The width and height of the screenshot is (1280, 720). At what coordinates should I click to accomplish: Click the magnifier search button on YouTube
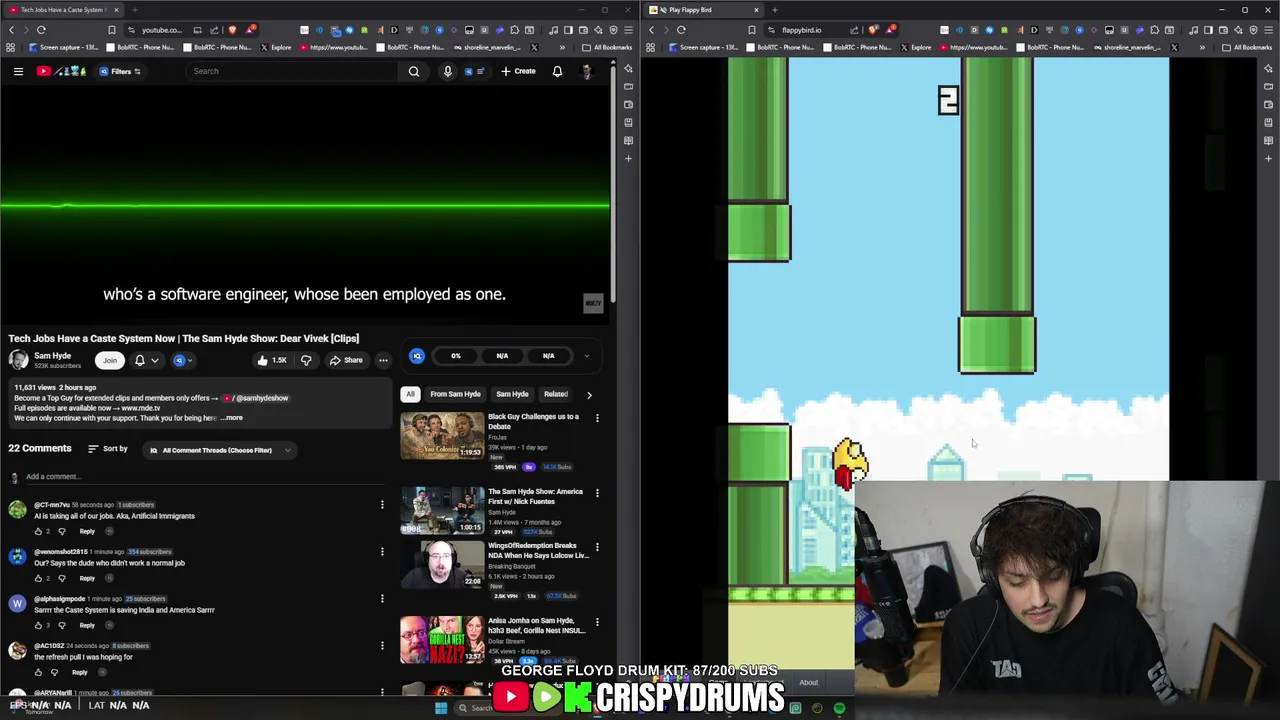click(x=414, y=71)
